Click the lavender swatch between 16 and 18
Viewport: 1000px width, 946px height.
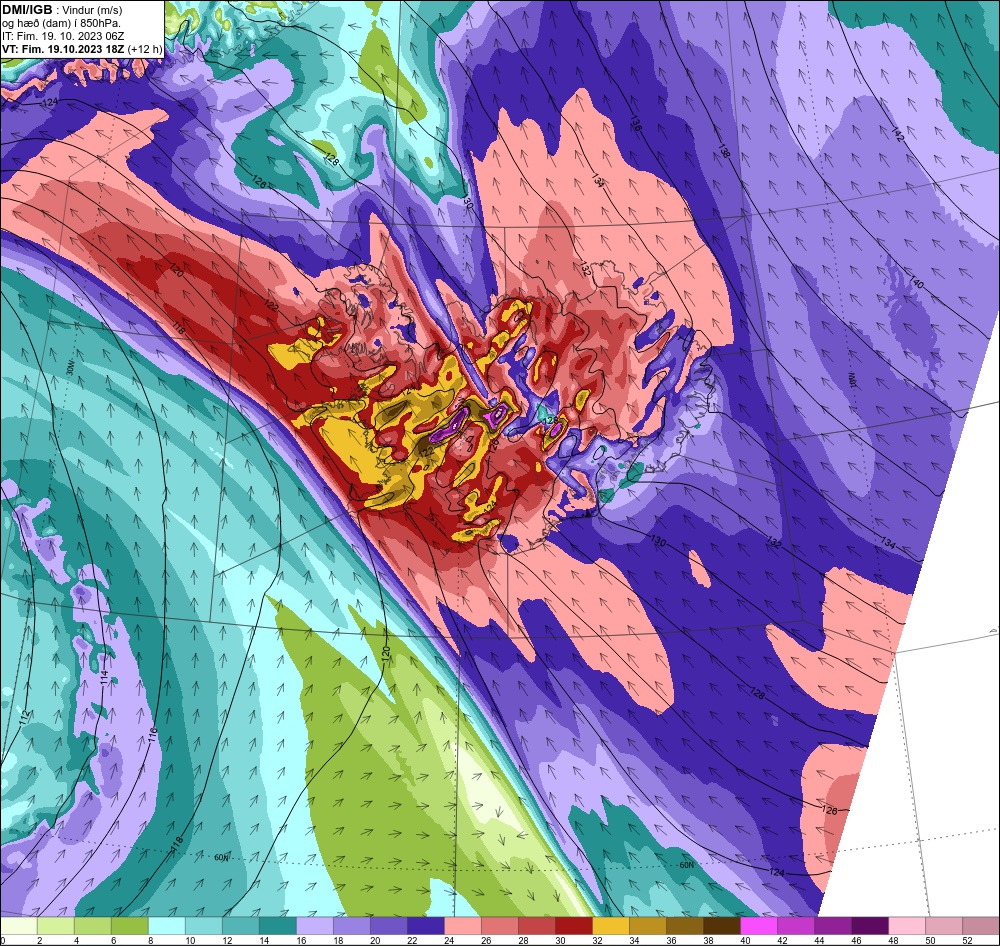tap(315, 926)
